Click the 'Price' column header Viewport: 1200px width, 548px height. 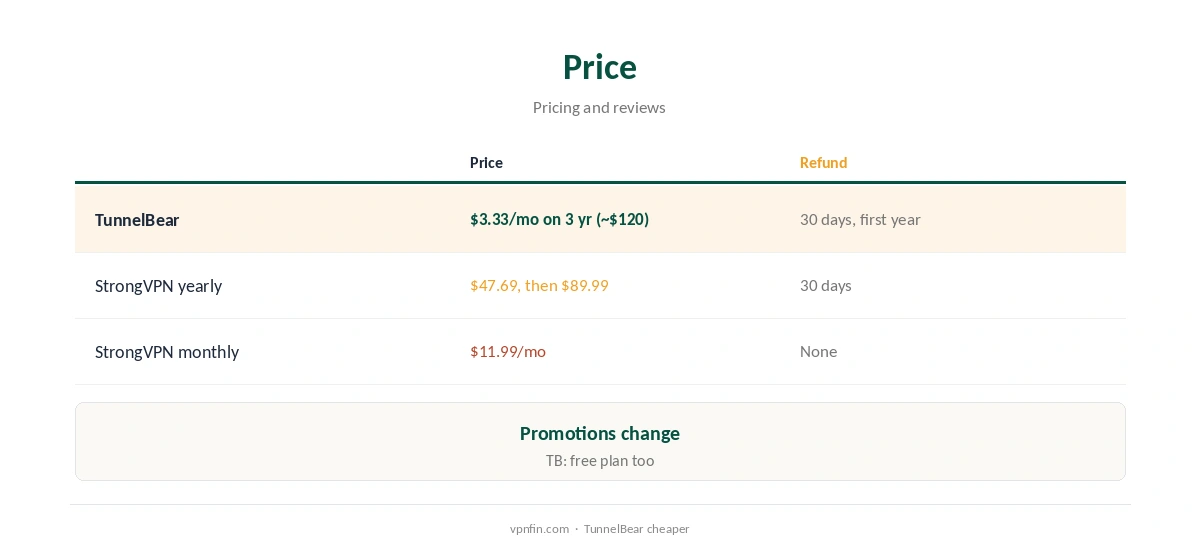pyautogui.click(x=486, y=162)
